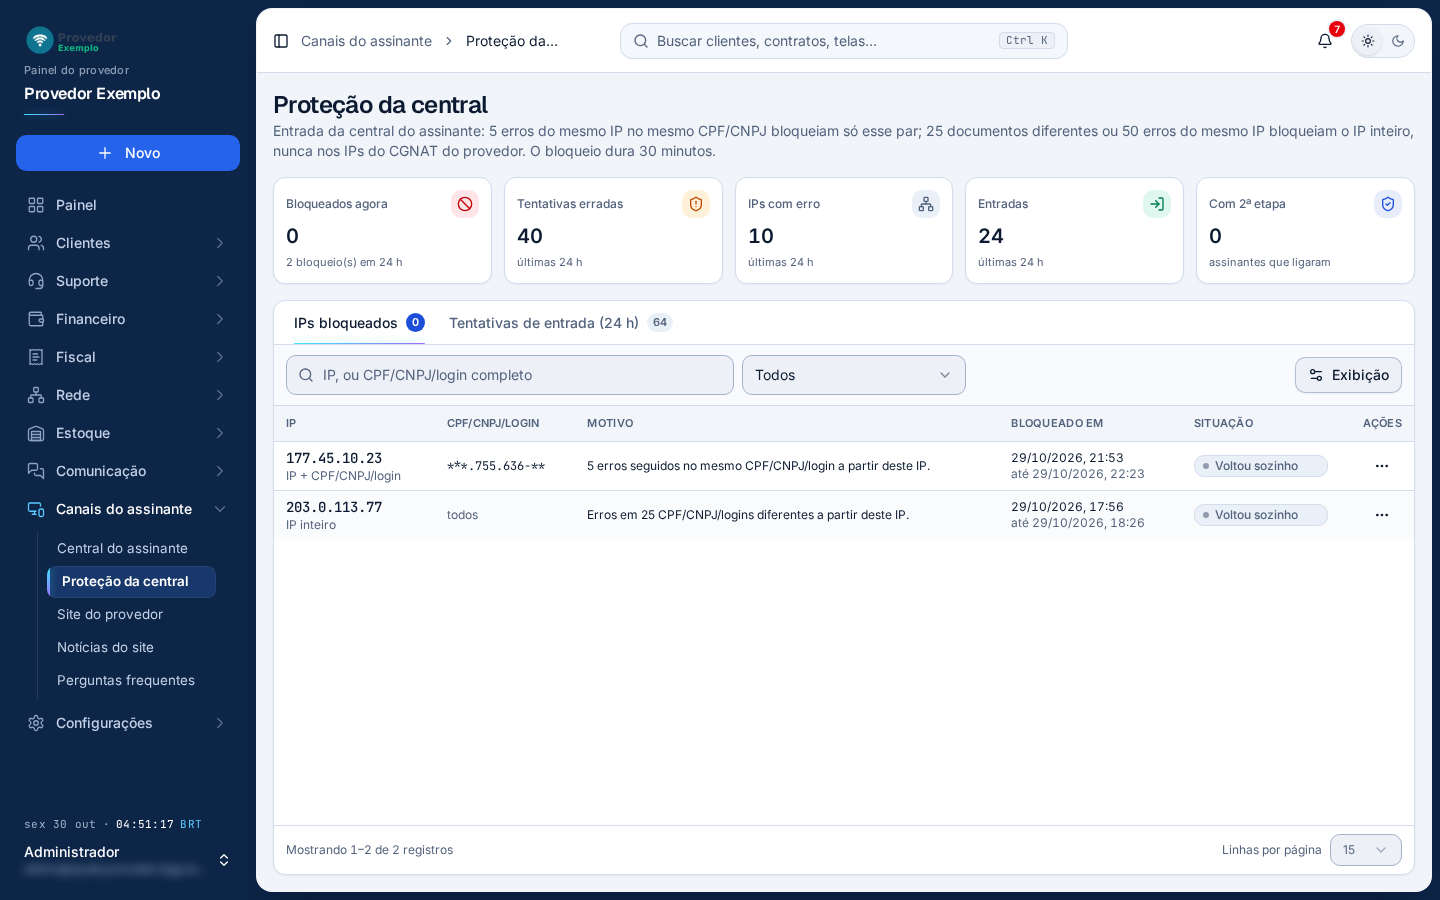Click the Canais do assinante screen icon
Image resolution: width=1440 pixels, height=900 pixels.
[x=36, y=509]
